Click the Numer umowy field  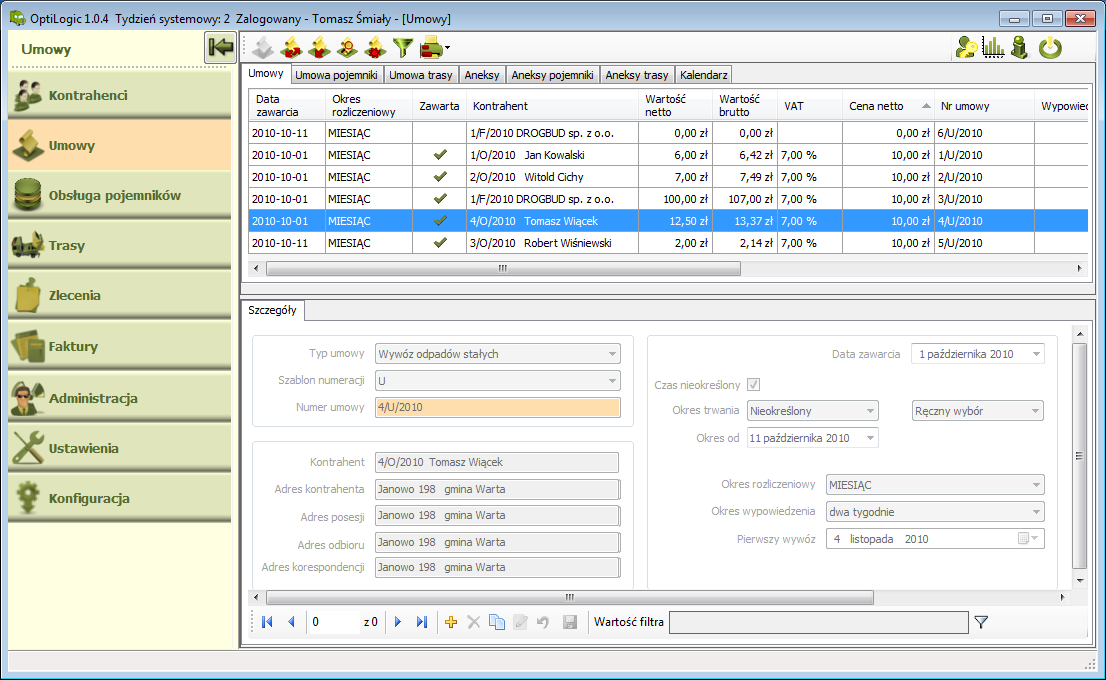[x=497, y=407]
